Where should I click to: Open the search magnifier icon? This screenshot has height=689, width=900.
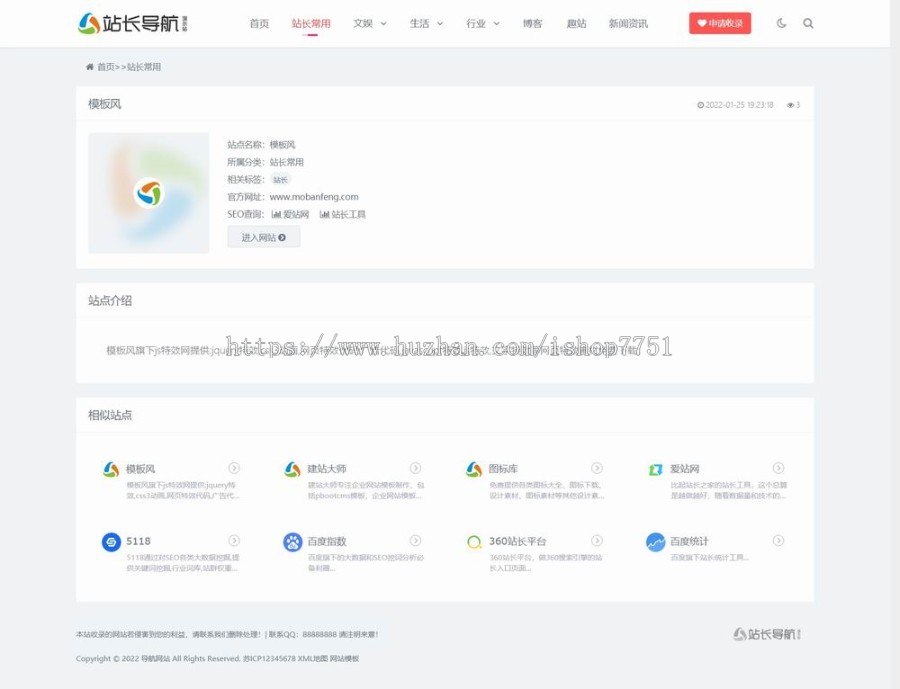pos(808,24)
